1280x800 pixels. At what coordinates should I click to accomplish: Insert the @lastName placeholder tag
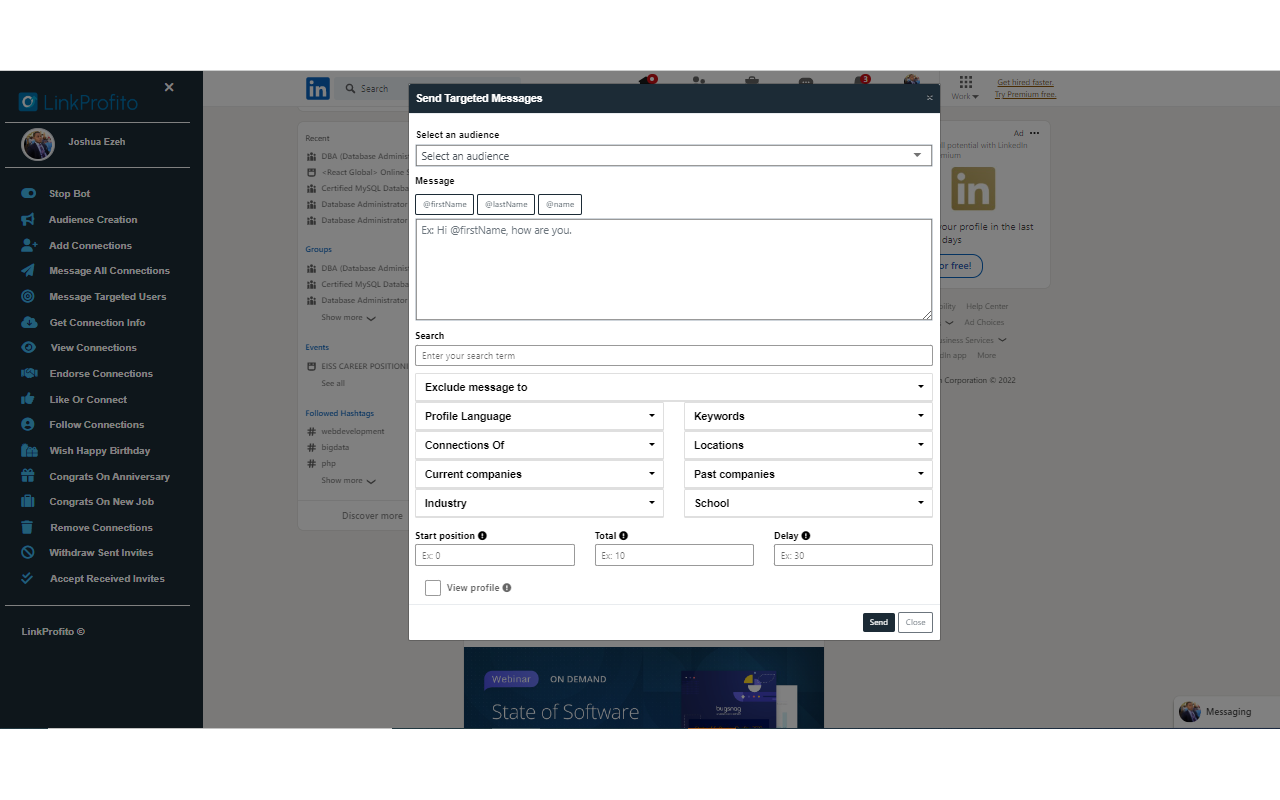click(506, 204)
